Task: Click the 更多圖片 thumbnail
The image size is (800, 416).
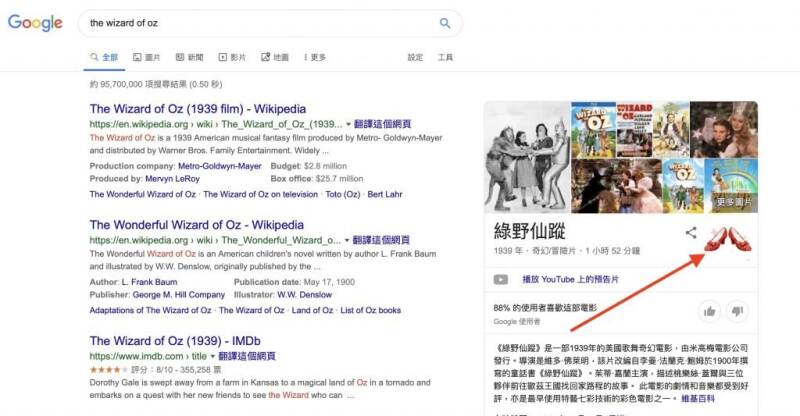Action: coord(731,186)
